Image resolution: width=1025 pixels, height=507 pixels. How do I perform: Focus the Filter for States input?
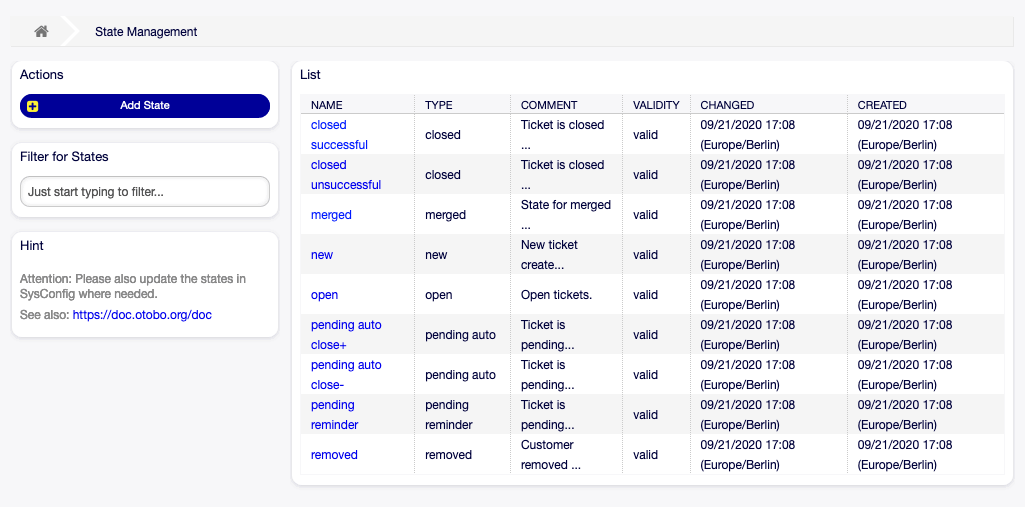[144, 192]
